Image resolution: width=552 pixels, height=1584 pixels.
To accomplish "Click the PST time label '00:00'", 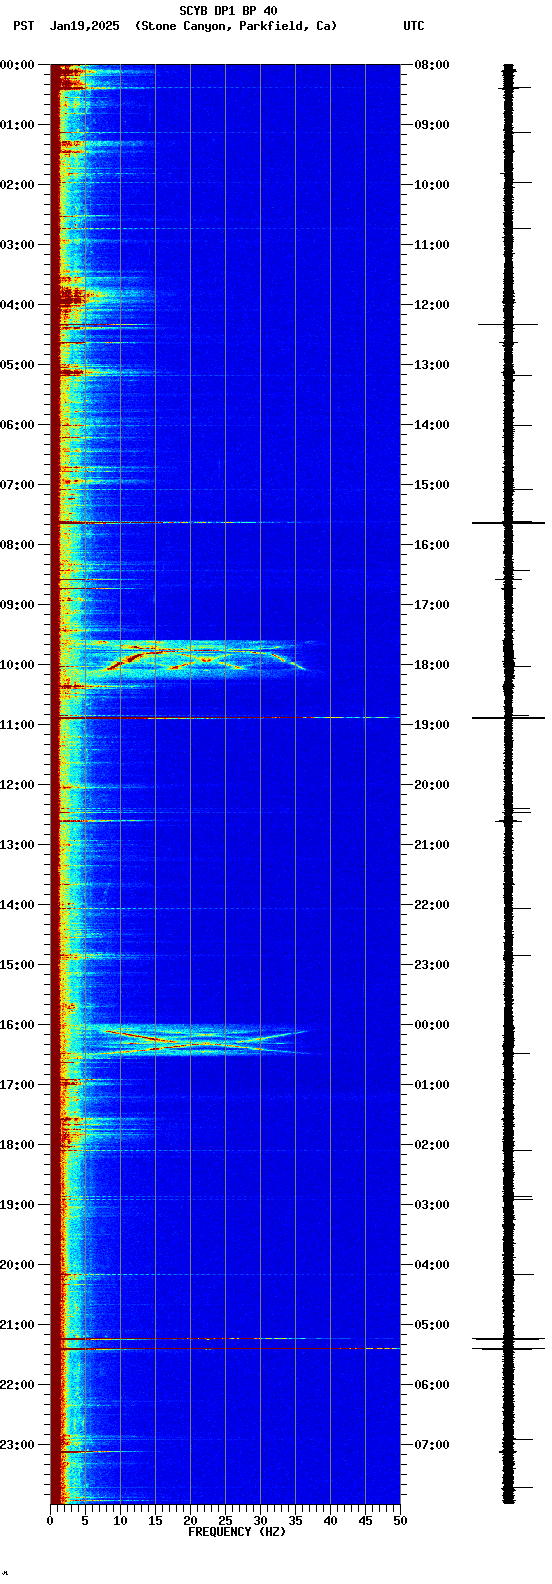I will tap(16, 65).
